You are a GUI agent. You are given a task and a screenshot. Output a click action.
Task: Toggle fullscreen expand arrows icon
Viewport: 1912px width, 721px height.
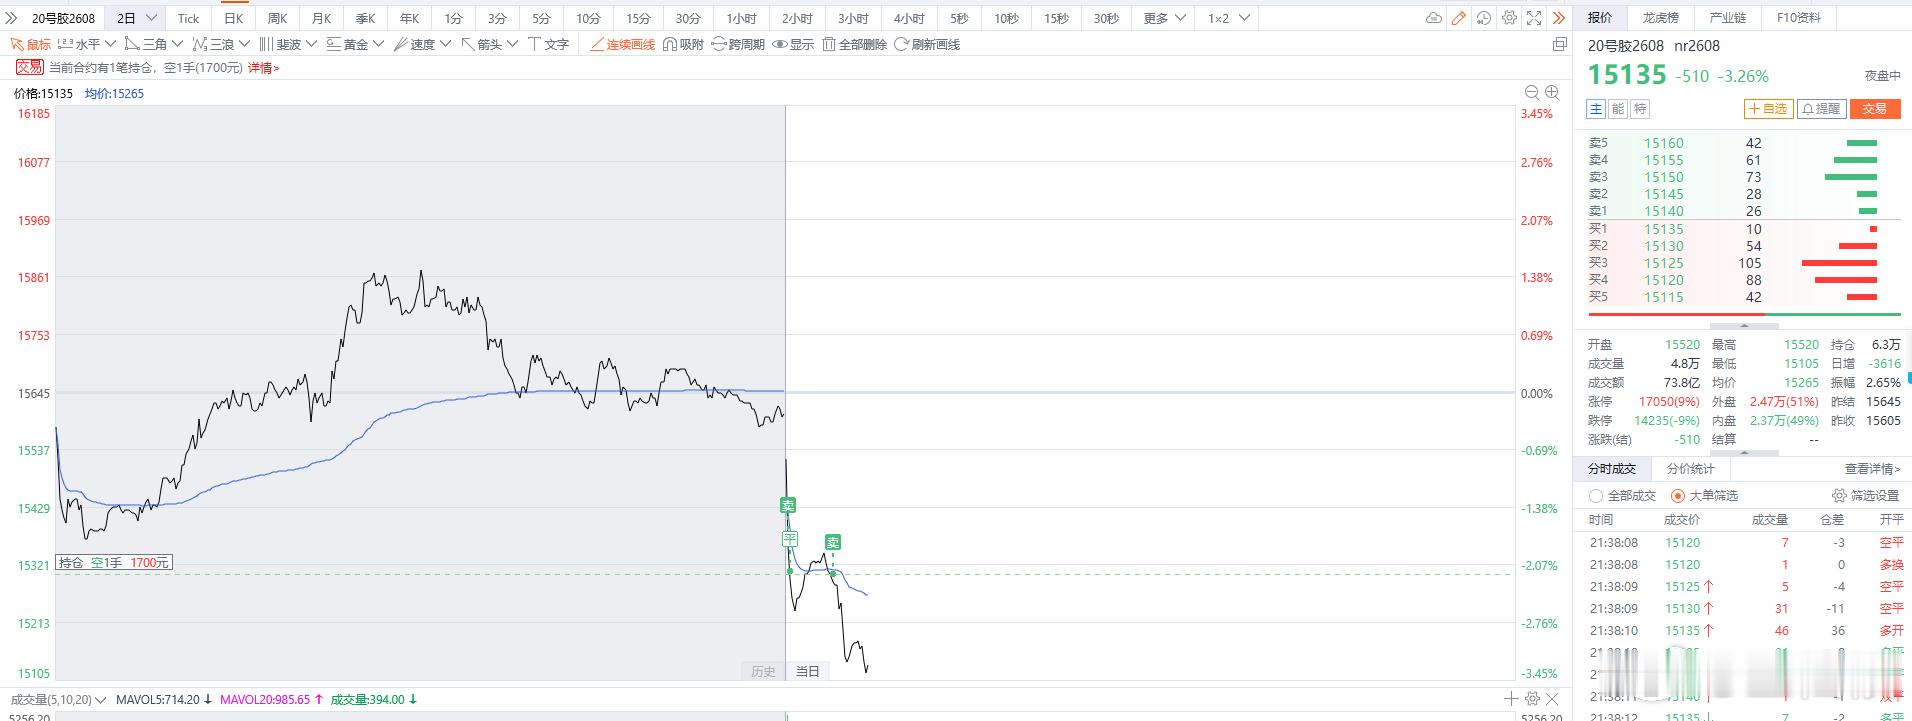(1534, 18)
